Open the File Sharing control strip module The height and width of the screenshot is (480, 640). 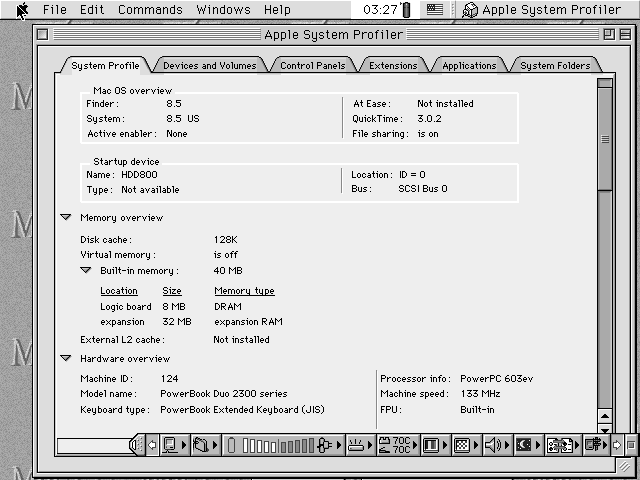pyautogui.click(x=204, y=445)
